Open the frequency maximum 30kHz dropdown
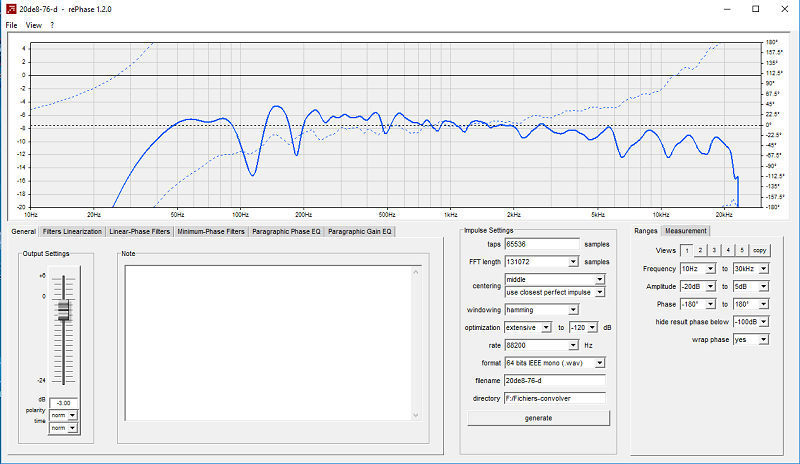800x464 pixels. [751, 268]
